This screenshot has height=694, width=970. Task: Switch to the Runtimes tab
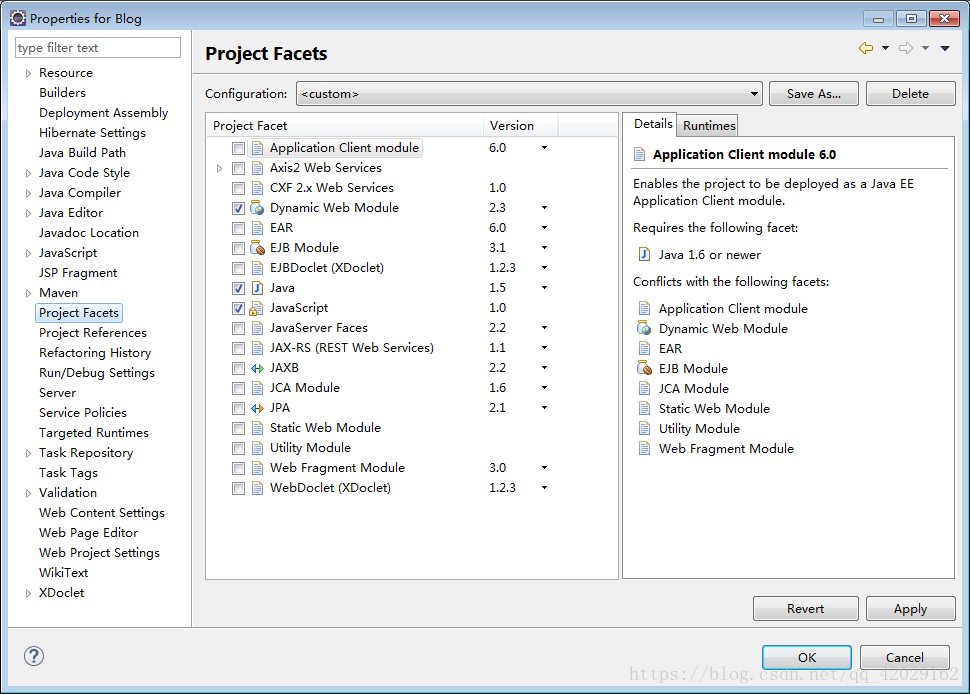click(x=708, y=126)
